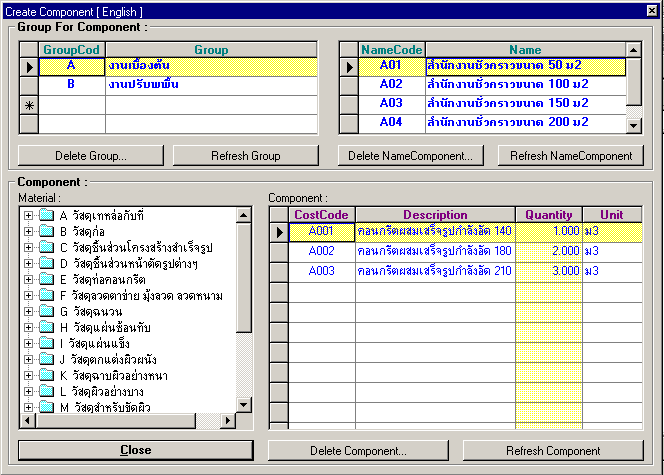Click folder icon of material group M

click(47, 407)
